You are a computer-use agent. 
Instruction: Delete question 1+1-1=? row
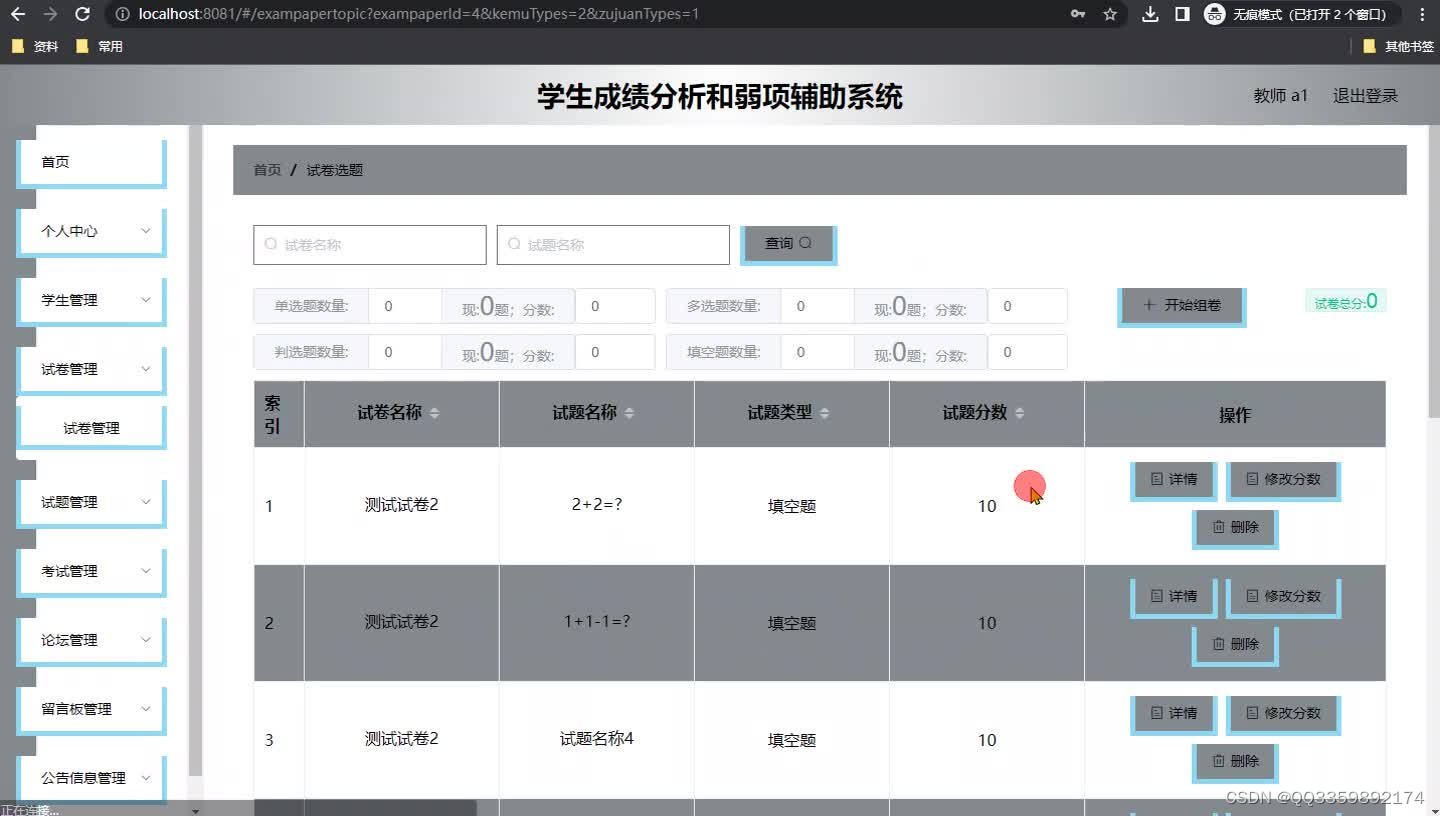pyautogui.click(x=1235, y=645)
